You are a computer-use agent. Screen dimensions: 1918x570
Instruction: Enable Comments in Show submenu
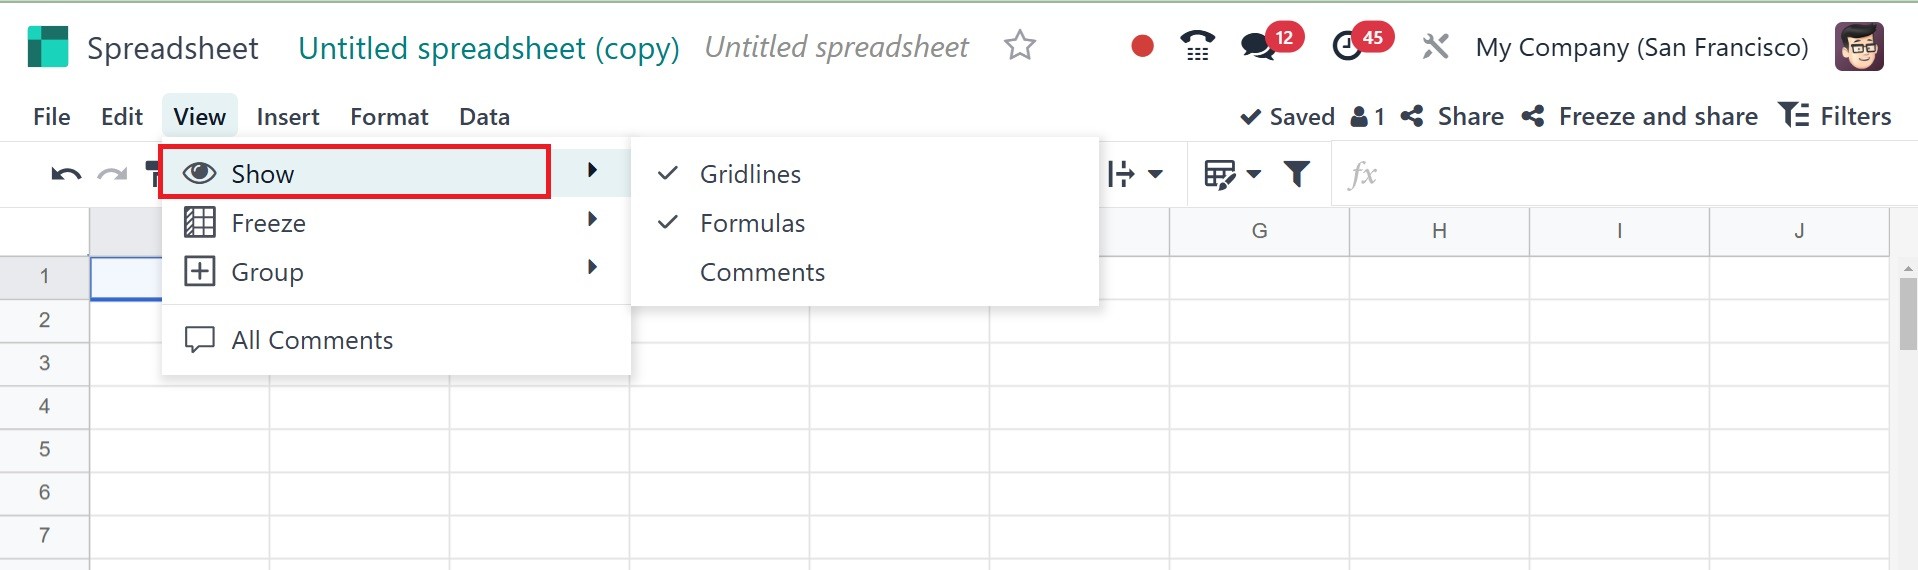(762, 272)
